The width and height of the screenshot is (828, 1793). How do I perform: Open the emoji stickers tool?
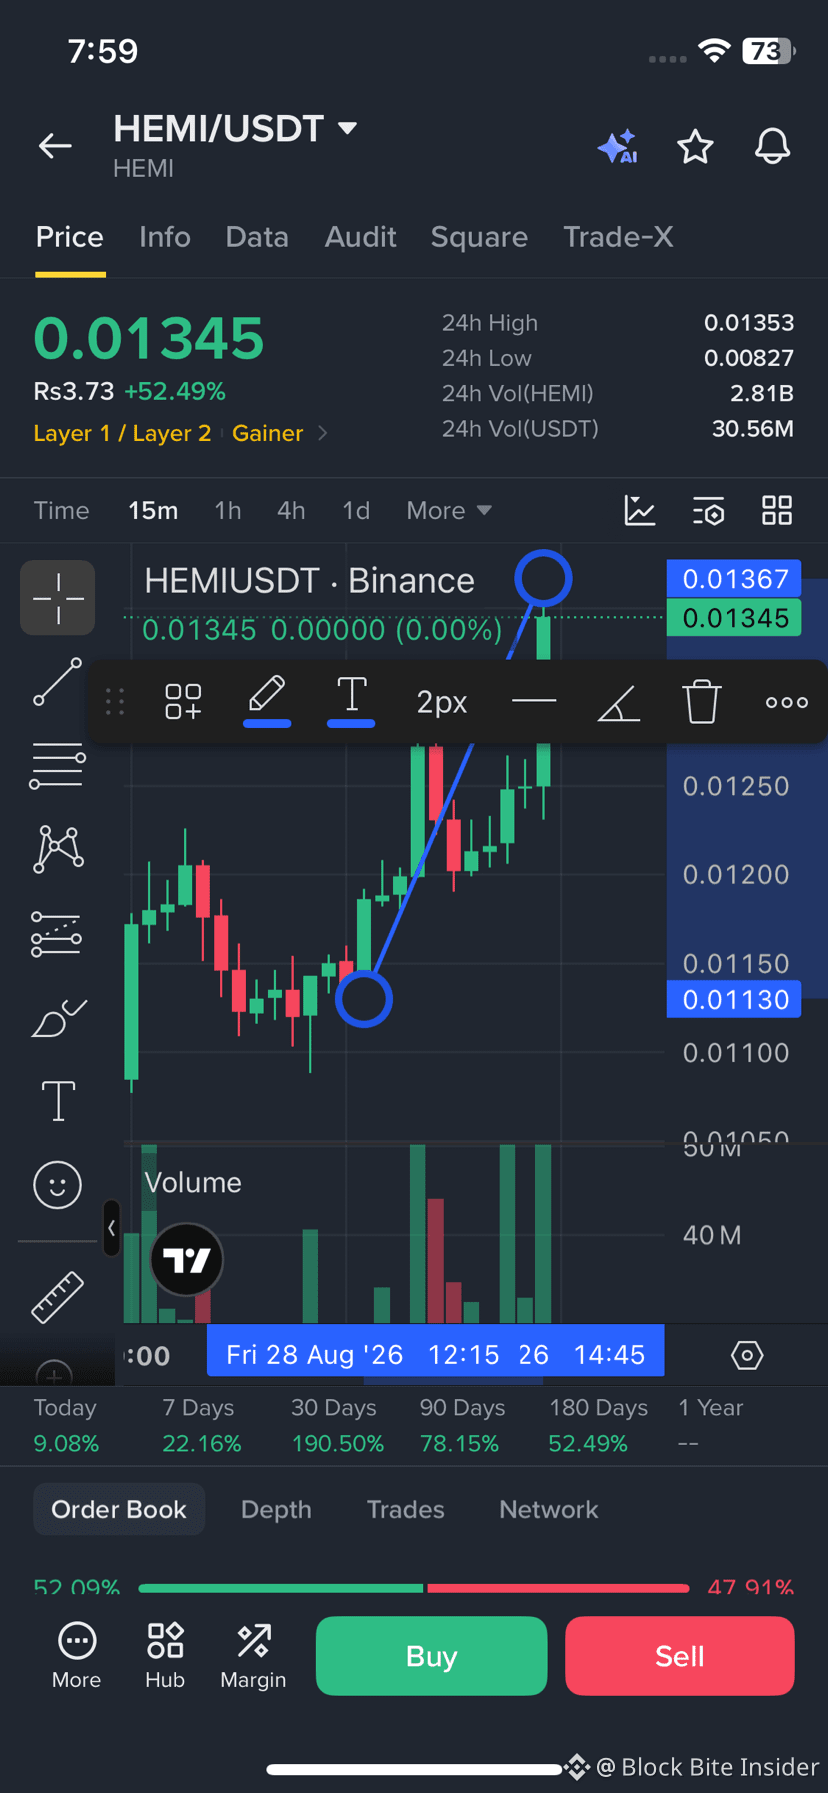tap(57, 1185)
